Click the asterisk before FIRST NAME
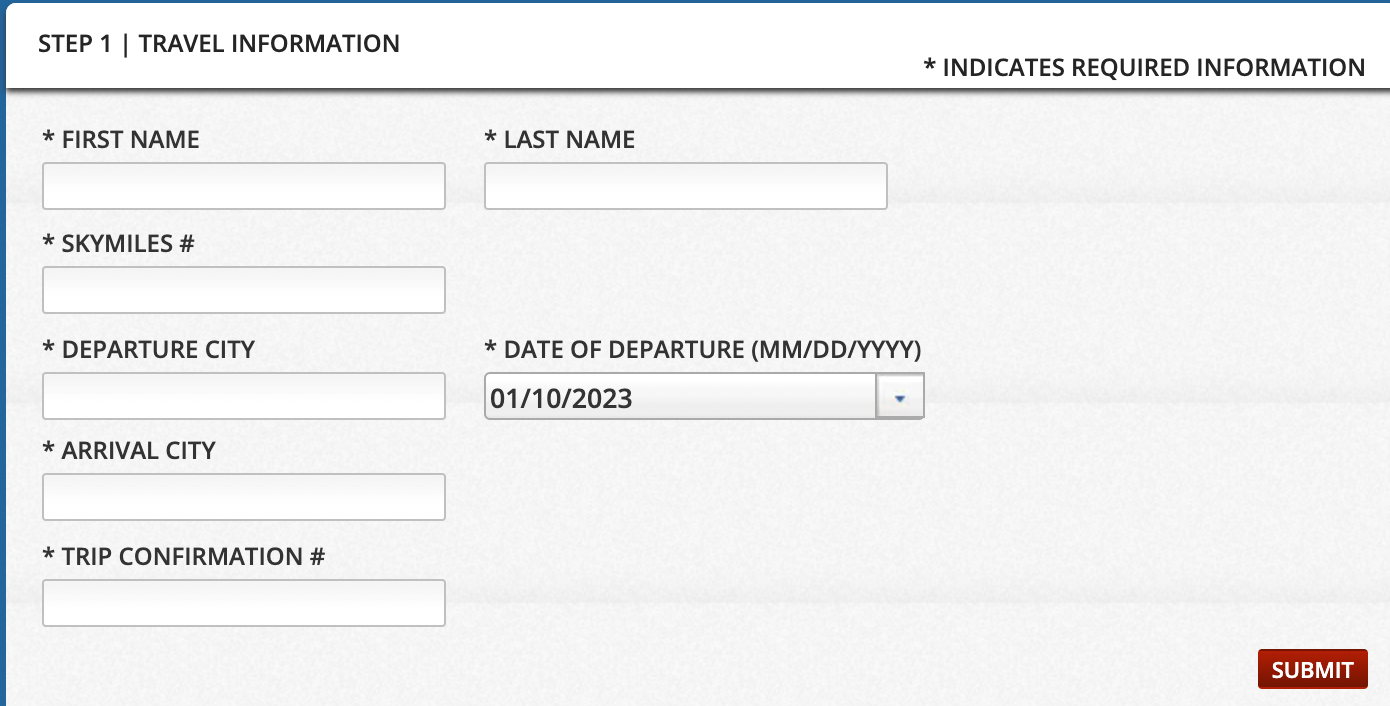 (47, 139)
